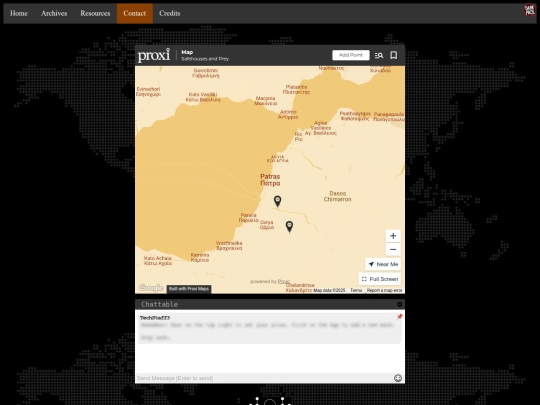Open the Resources navigation item
The height and width of the screenshot is (405, 540).
pos(95,13)
